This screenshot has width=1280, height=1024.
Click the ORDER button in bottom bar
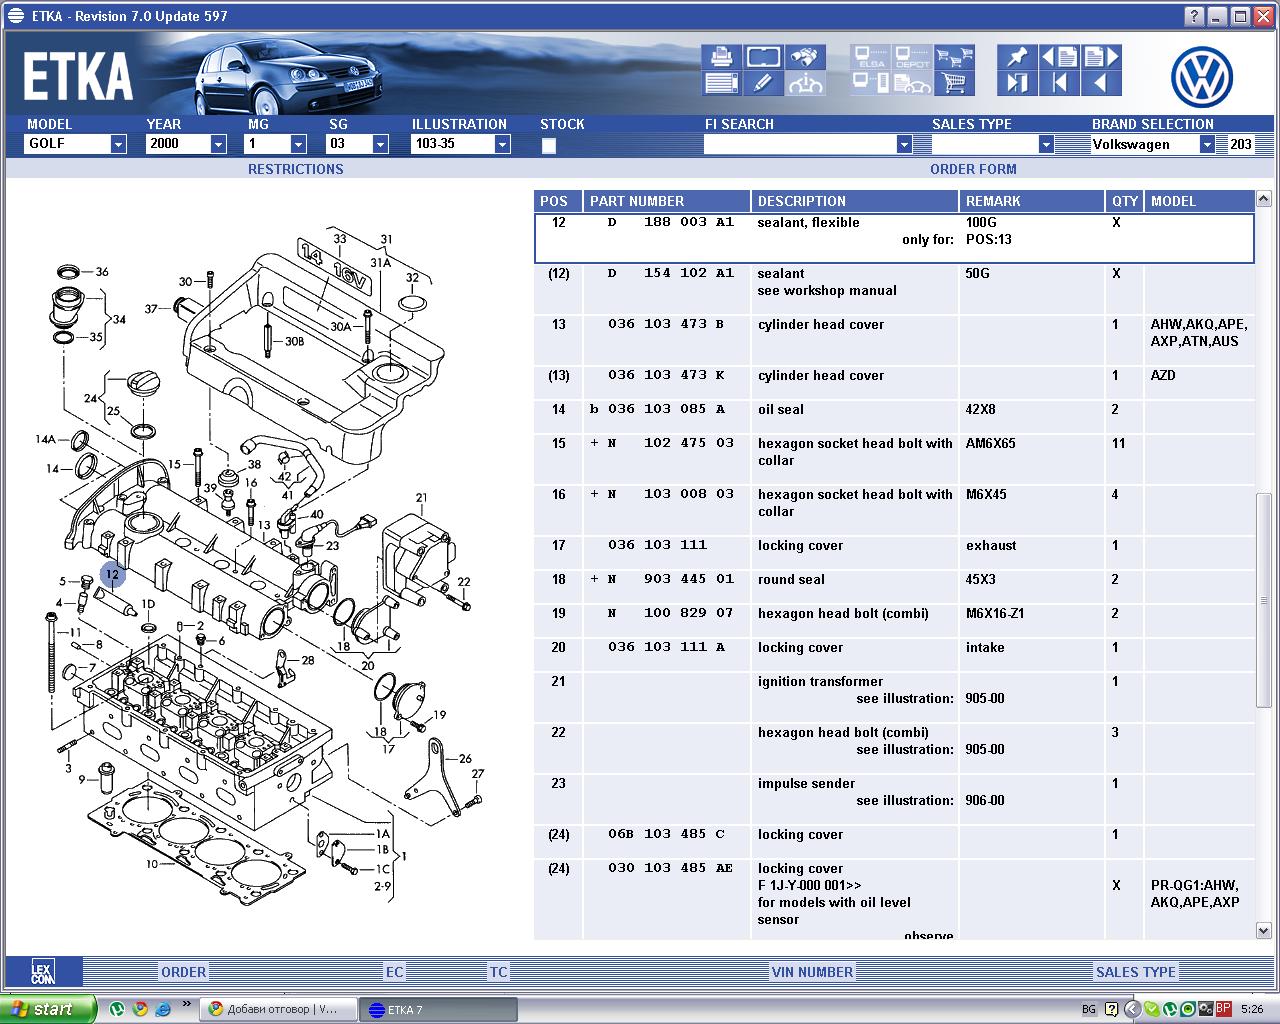[184, 971]
